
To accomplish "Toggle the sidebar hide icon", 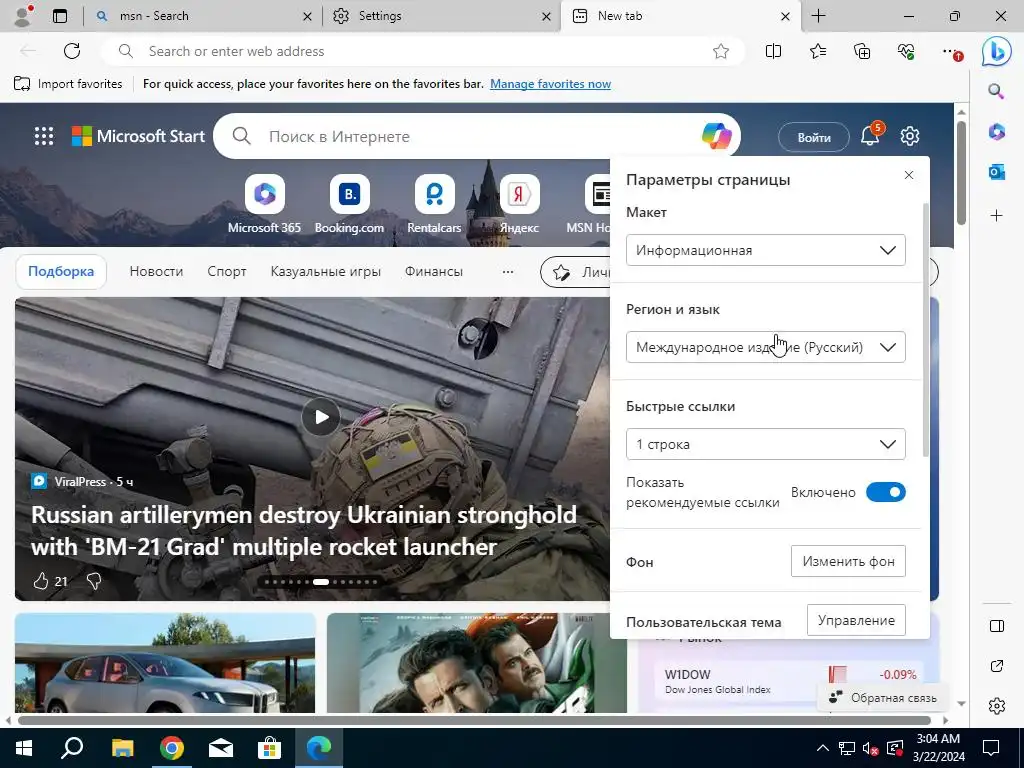I will point(997,626).
